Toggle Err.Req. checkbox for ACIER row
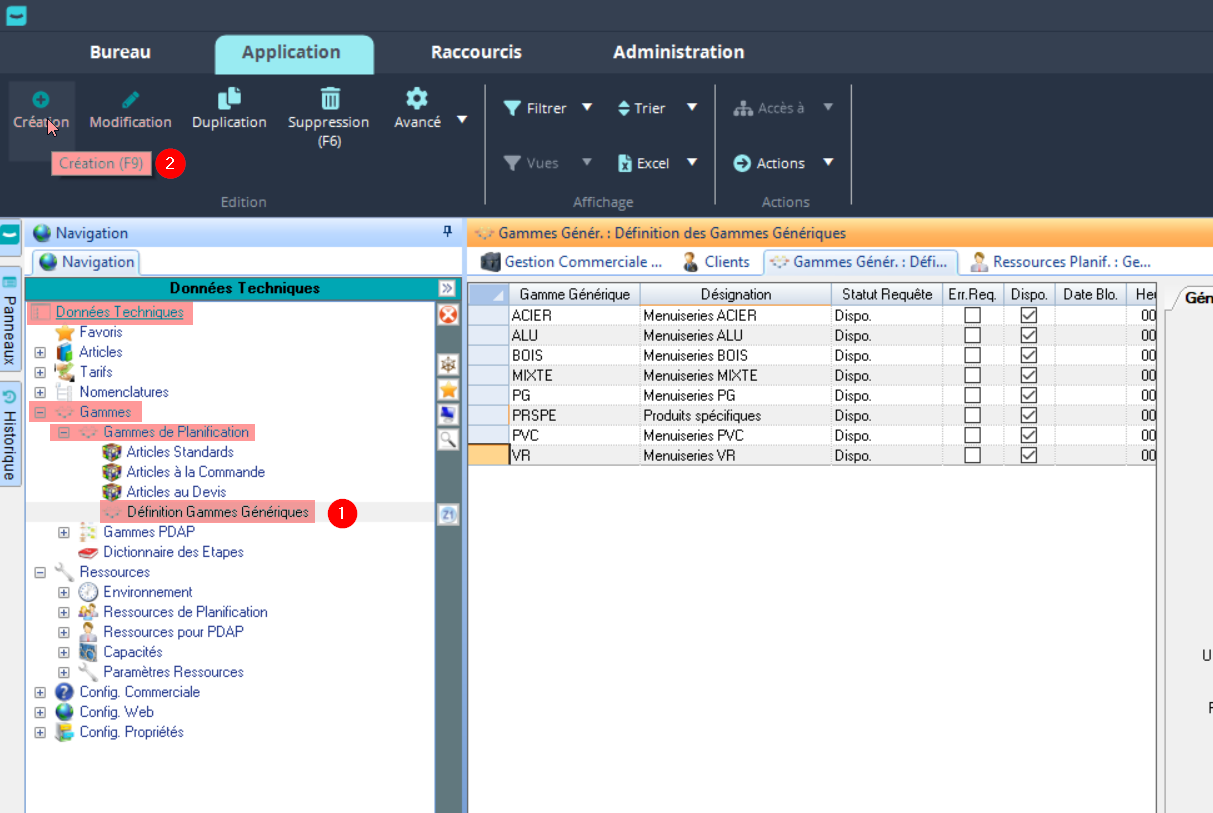1213x813 pixels. point(972,316)
